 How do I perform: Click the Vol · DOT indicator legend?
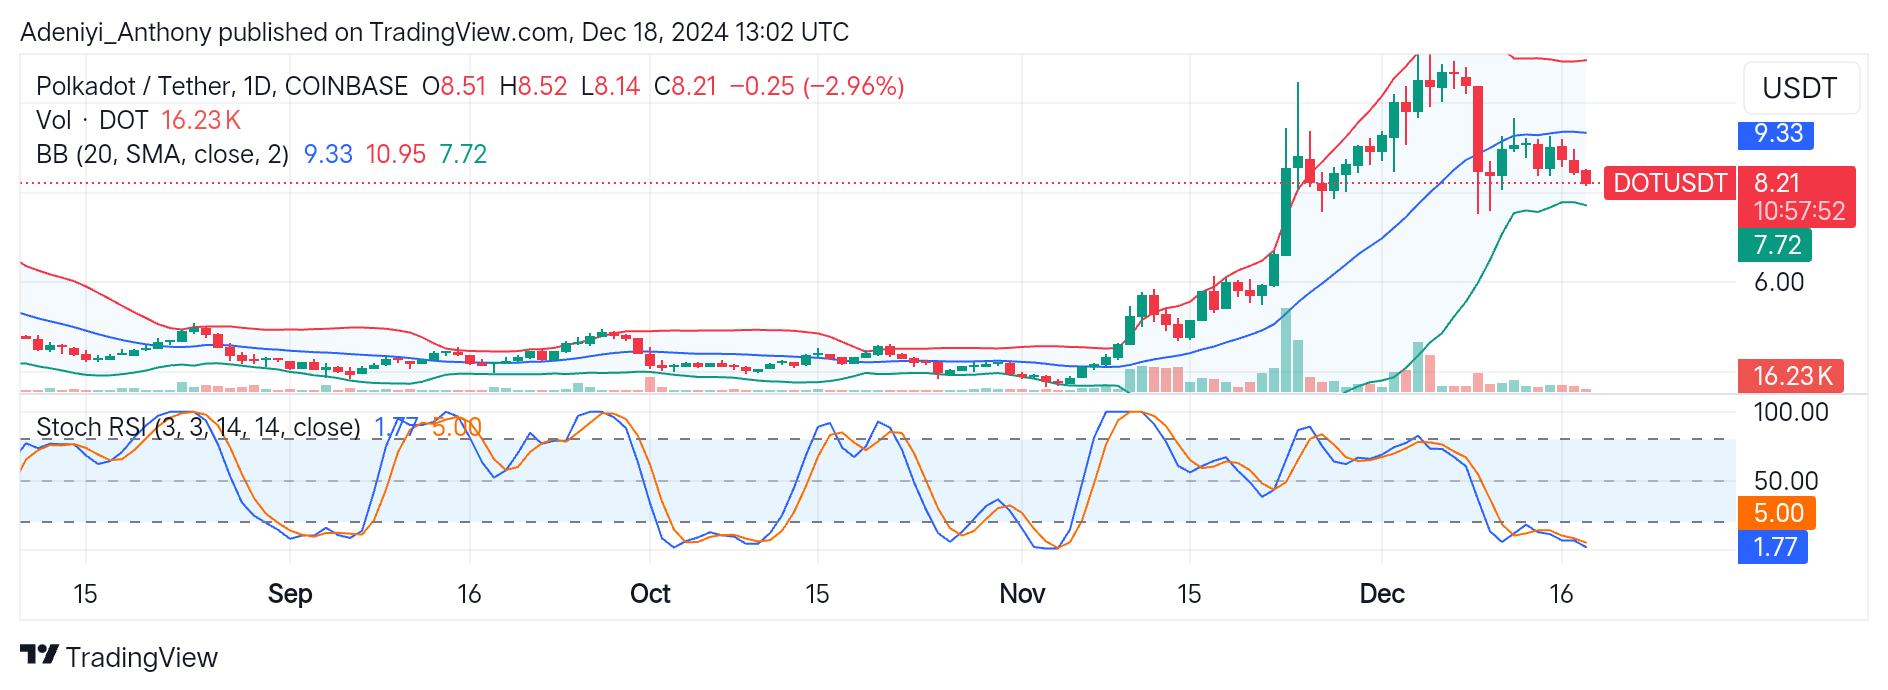click(x=92, y=120)
